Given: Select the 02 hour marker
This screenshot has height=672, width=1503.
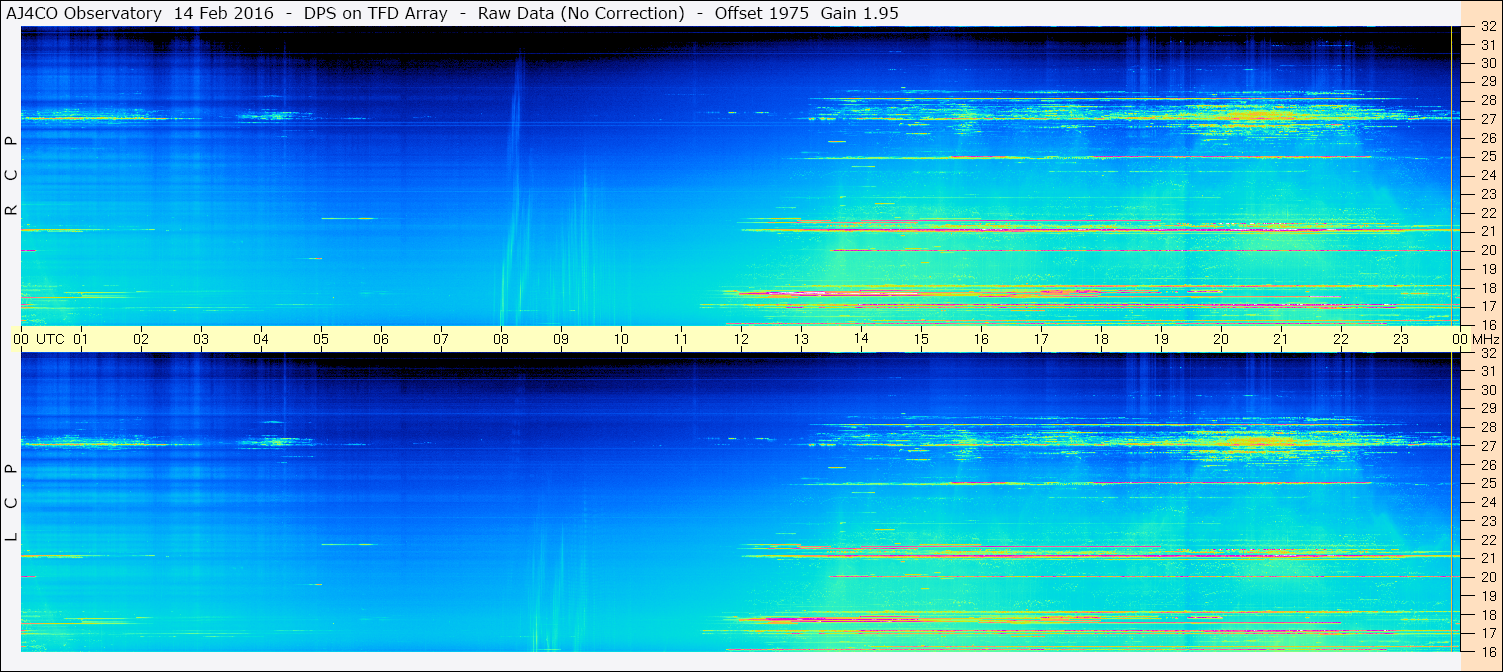Looking at the screenshot, I should pos(141,339).
